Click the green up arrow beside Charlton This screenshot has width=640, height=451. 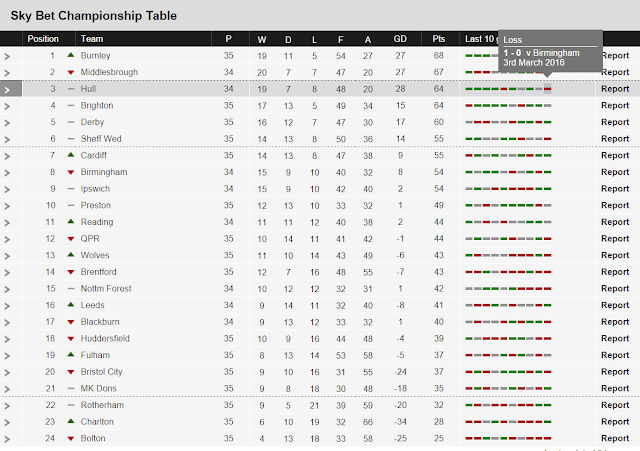click(x=71, y=421)
